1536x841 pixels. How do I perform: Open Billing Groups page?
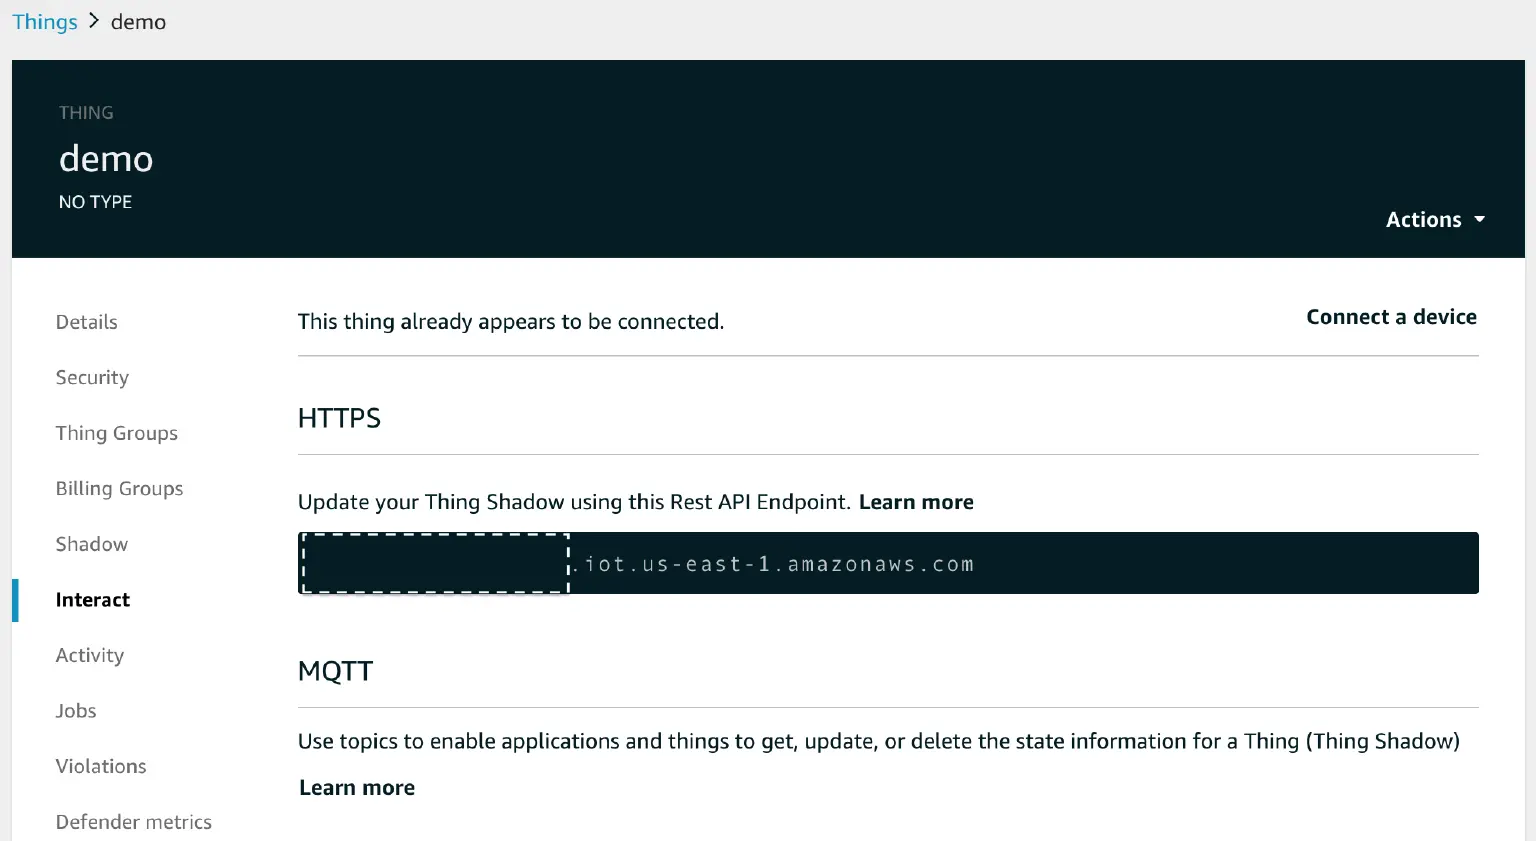(119, 488)
